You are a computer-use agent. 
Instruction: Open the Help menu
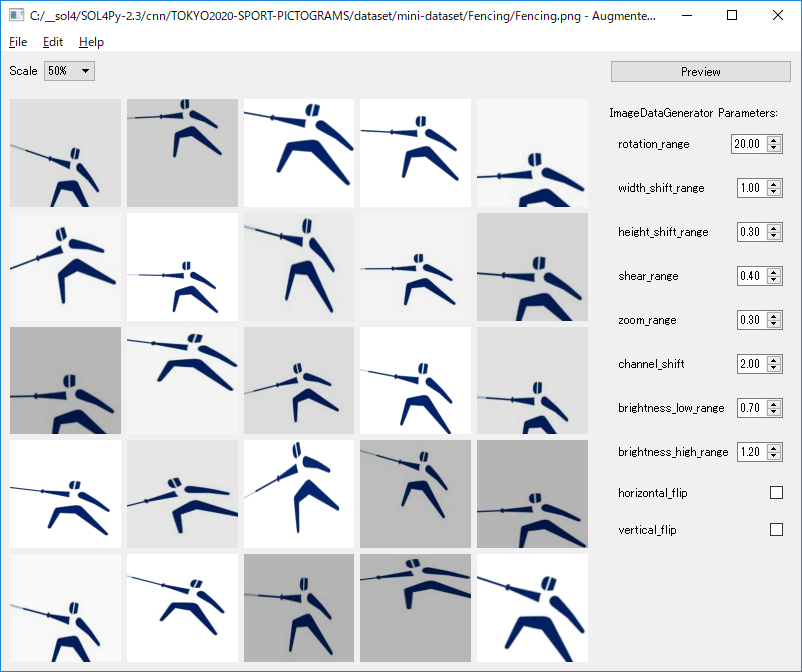pyautogui.click(x=91, y=42)
